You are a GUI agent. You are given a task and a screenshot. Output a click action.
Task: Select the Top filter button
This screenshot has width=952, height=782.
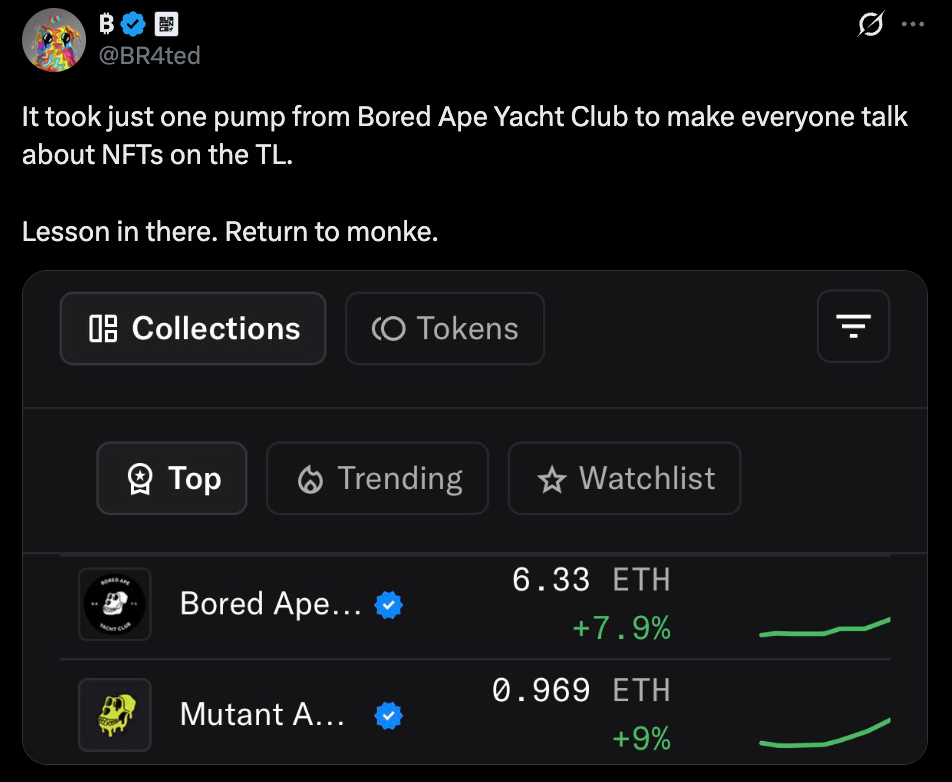coord(171,478)
